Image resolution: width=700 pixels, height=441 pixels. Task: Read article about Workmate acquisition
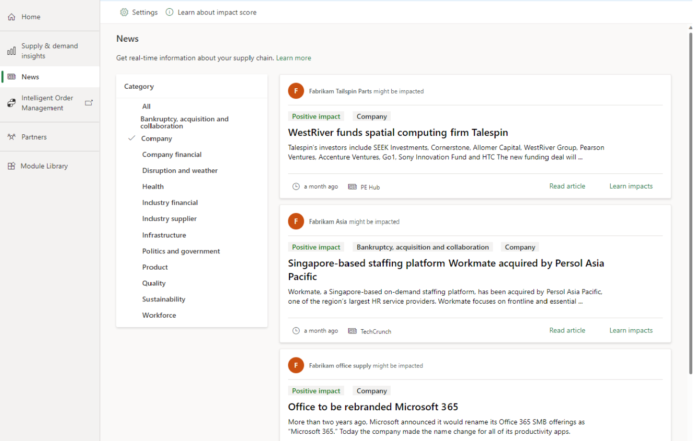(x=567, y=330)
